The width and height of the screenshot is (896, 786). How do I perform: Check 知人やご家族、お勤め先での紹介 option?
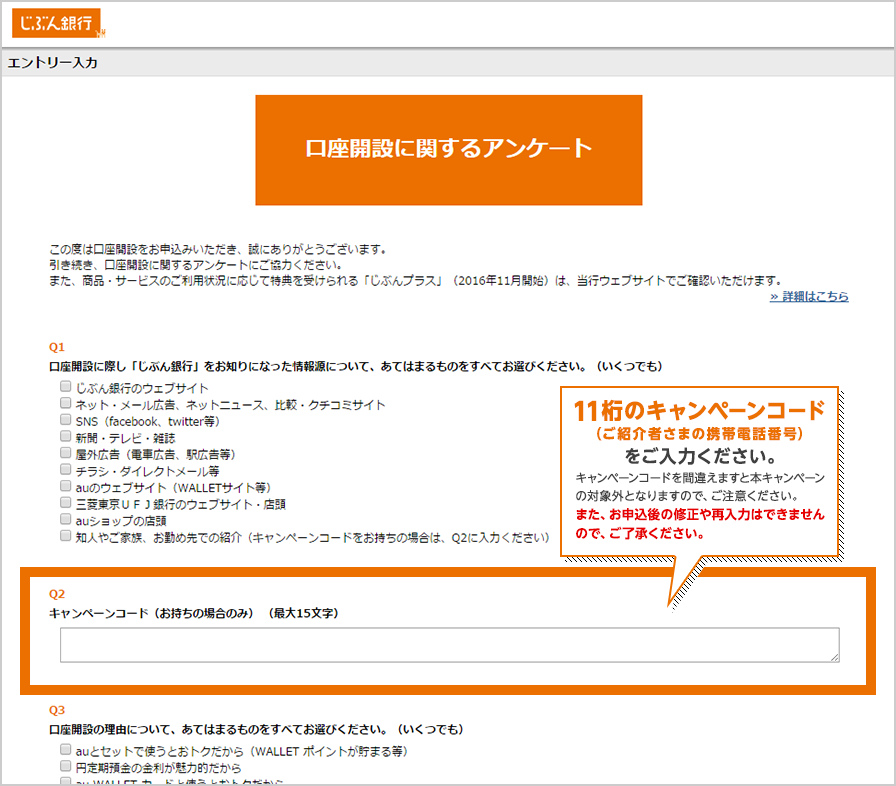tap(66, 537)
